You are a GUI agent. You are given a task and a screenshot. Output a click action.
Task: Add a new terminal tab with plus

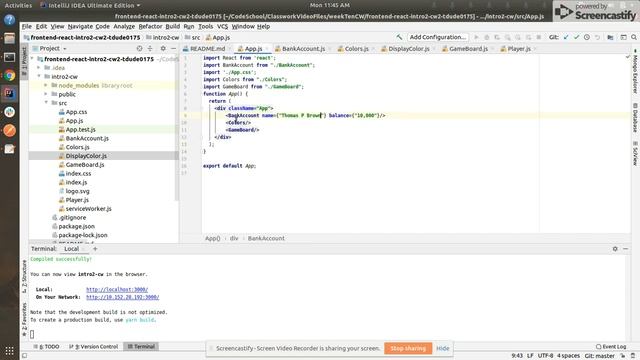click(95, 249)
